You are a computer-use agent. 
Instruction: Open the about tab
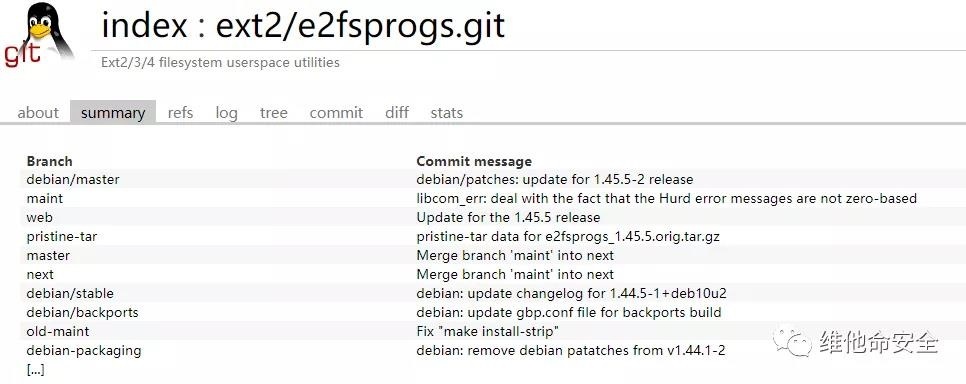coord(38,113)
